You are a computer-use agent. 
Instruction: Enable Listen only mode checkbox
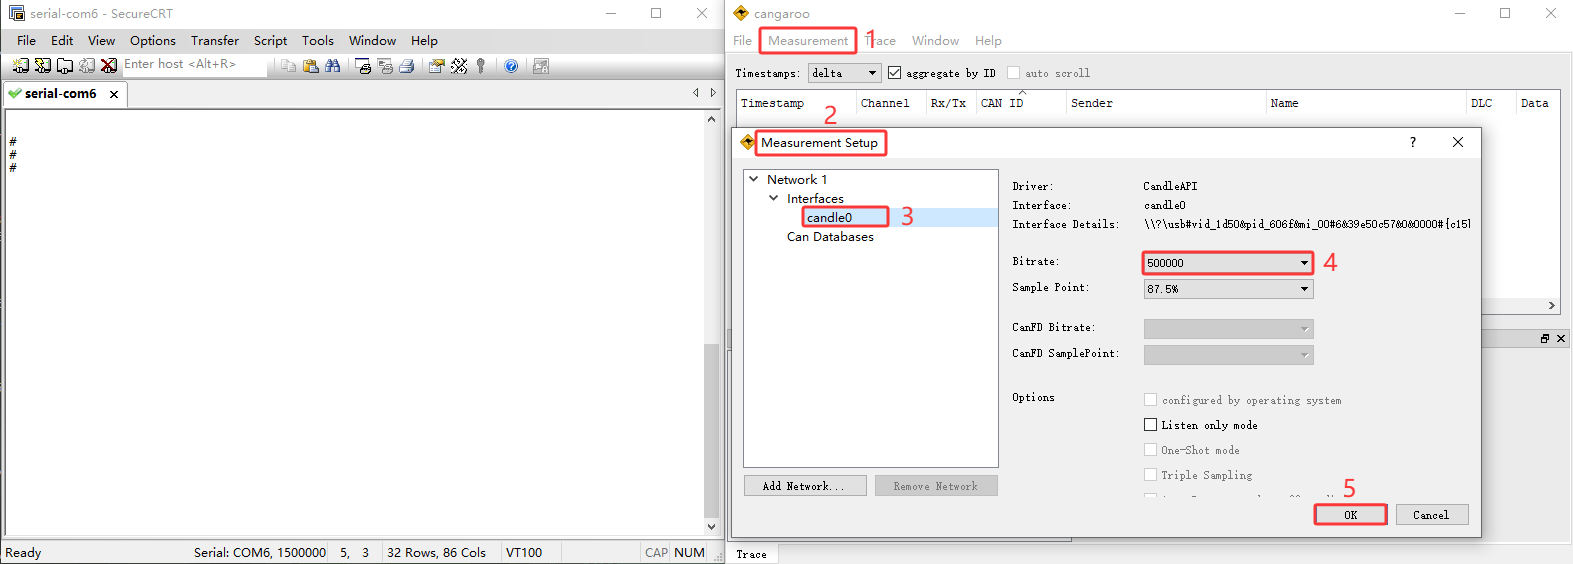[1151, 425]
